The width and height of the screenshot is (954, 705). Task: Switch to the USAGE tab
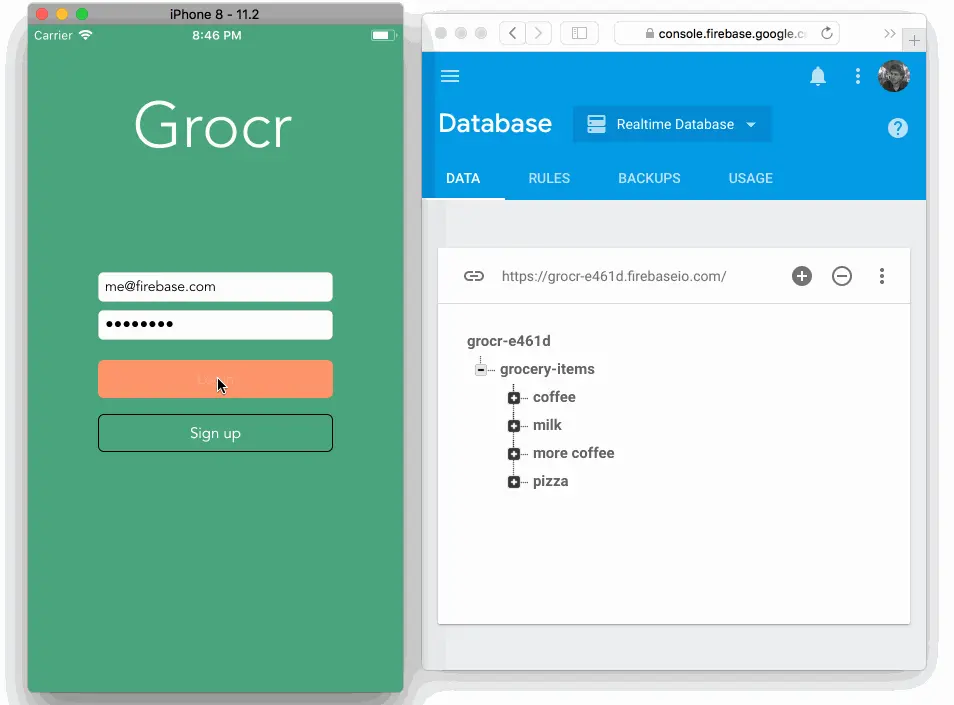click(x=750, y=178)
